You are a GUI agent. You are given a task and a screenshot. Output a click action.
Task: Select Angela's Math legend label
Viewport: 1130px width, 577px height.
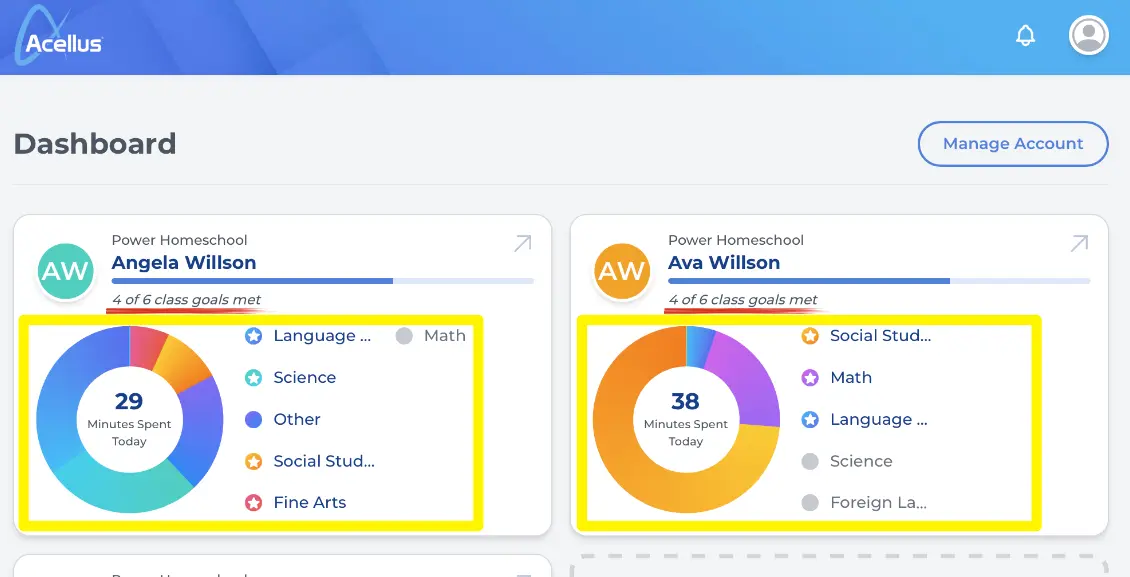445,336
